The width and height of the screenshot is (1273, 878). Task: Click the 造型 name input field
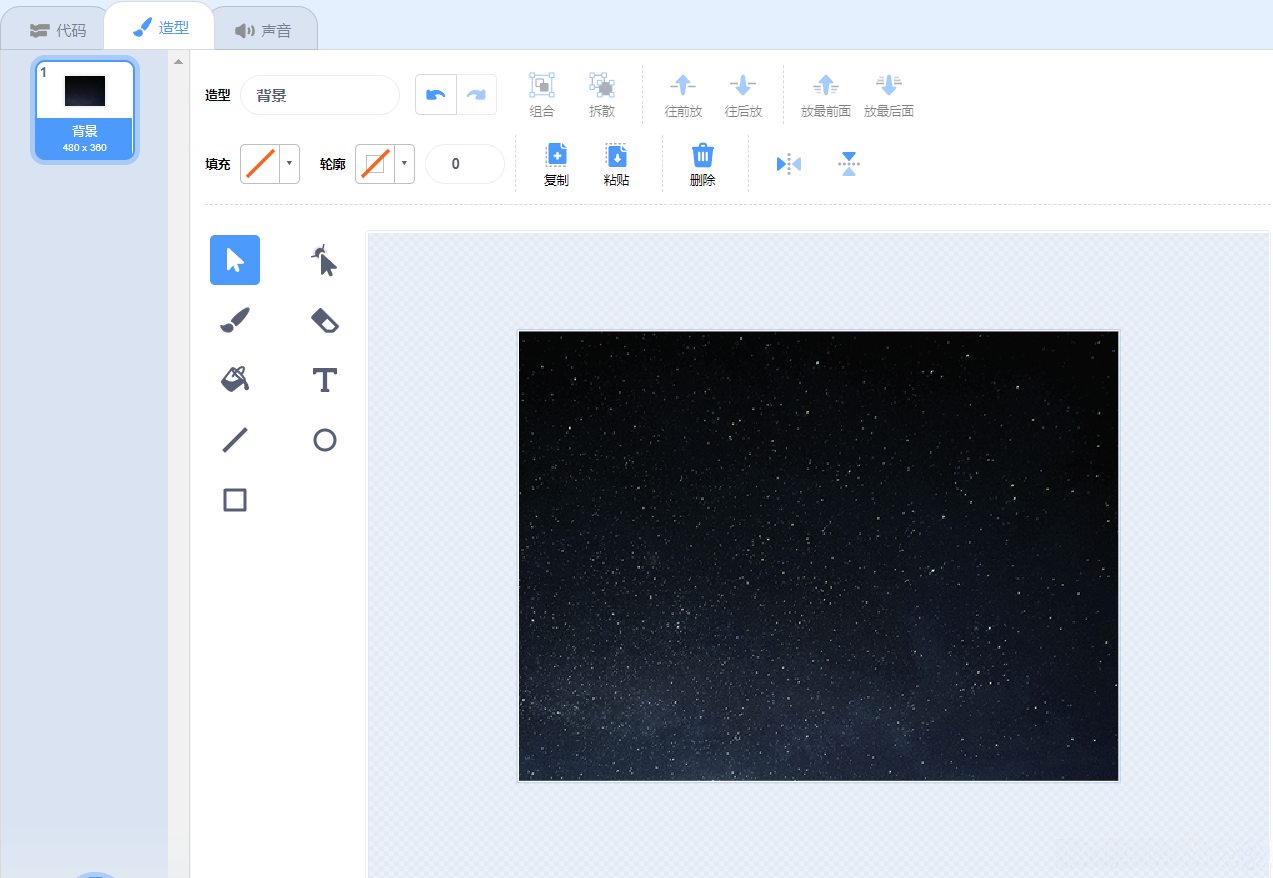(x=320, y=96)
